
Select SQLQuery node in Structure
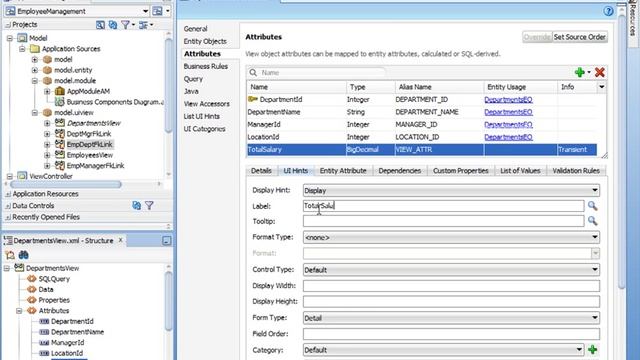(54, 279)
